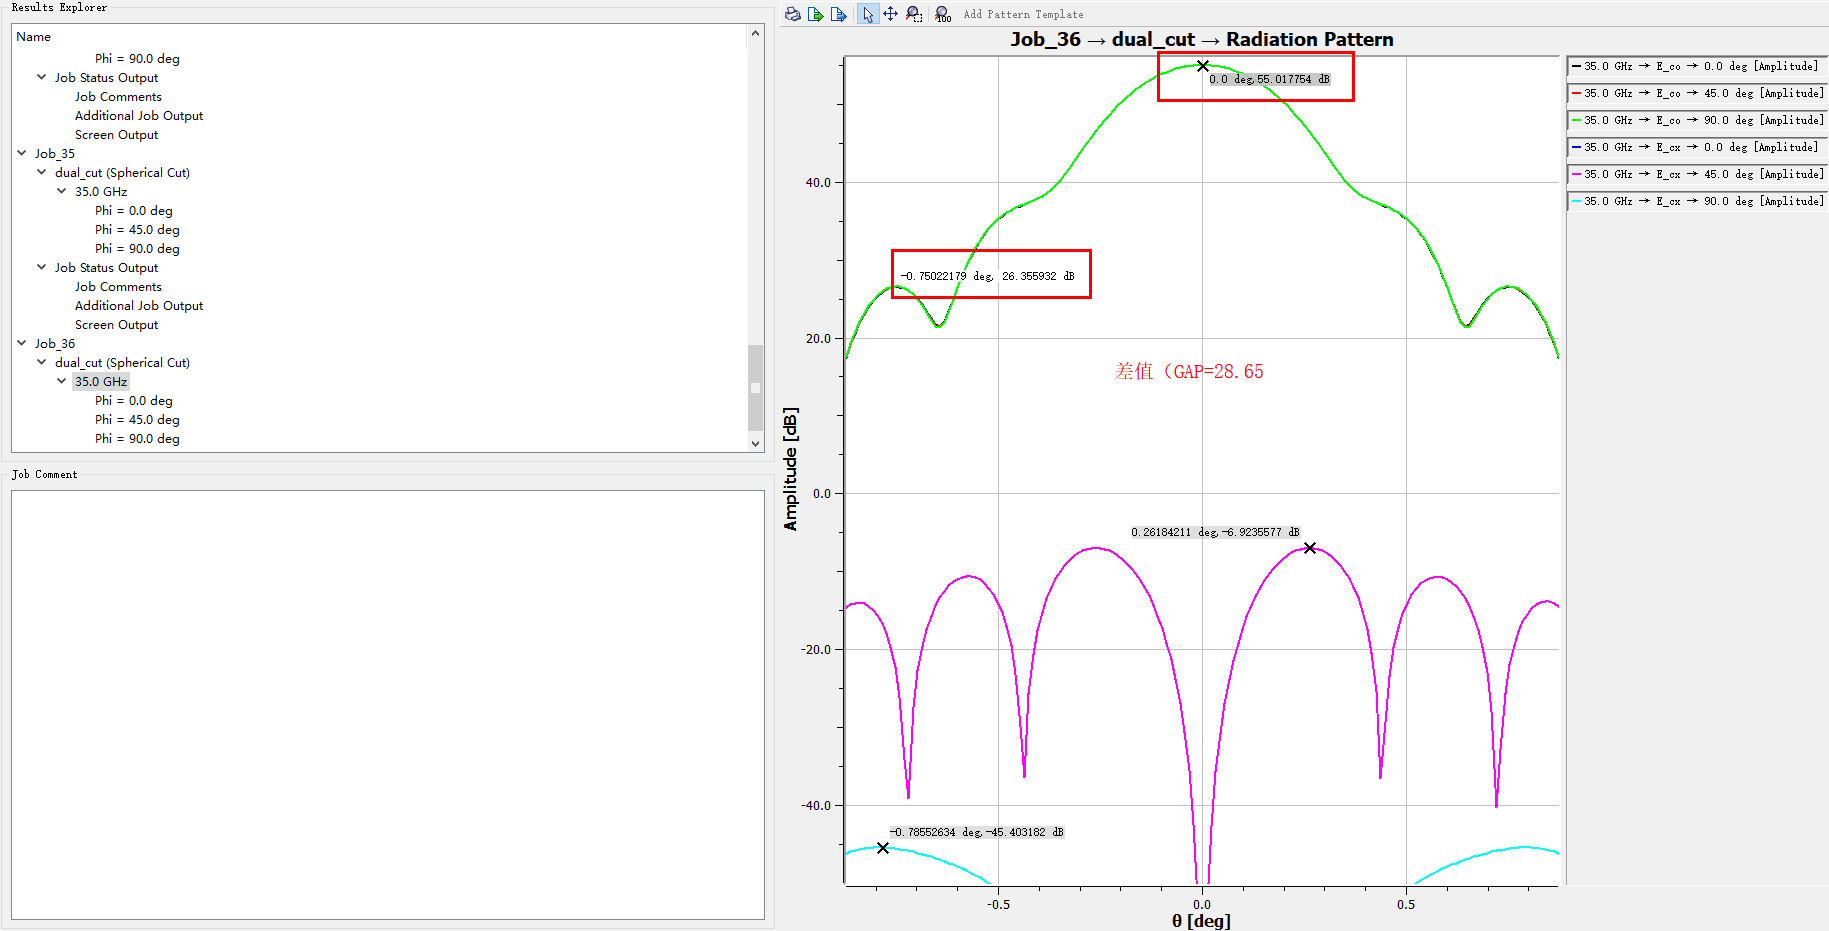1829x931 pixels.
Task: Click the cyan curve marker at -0.78552634 deg
Action: [x=883, y=848]
